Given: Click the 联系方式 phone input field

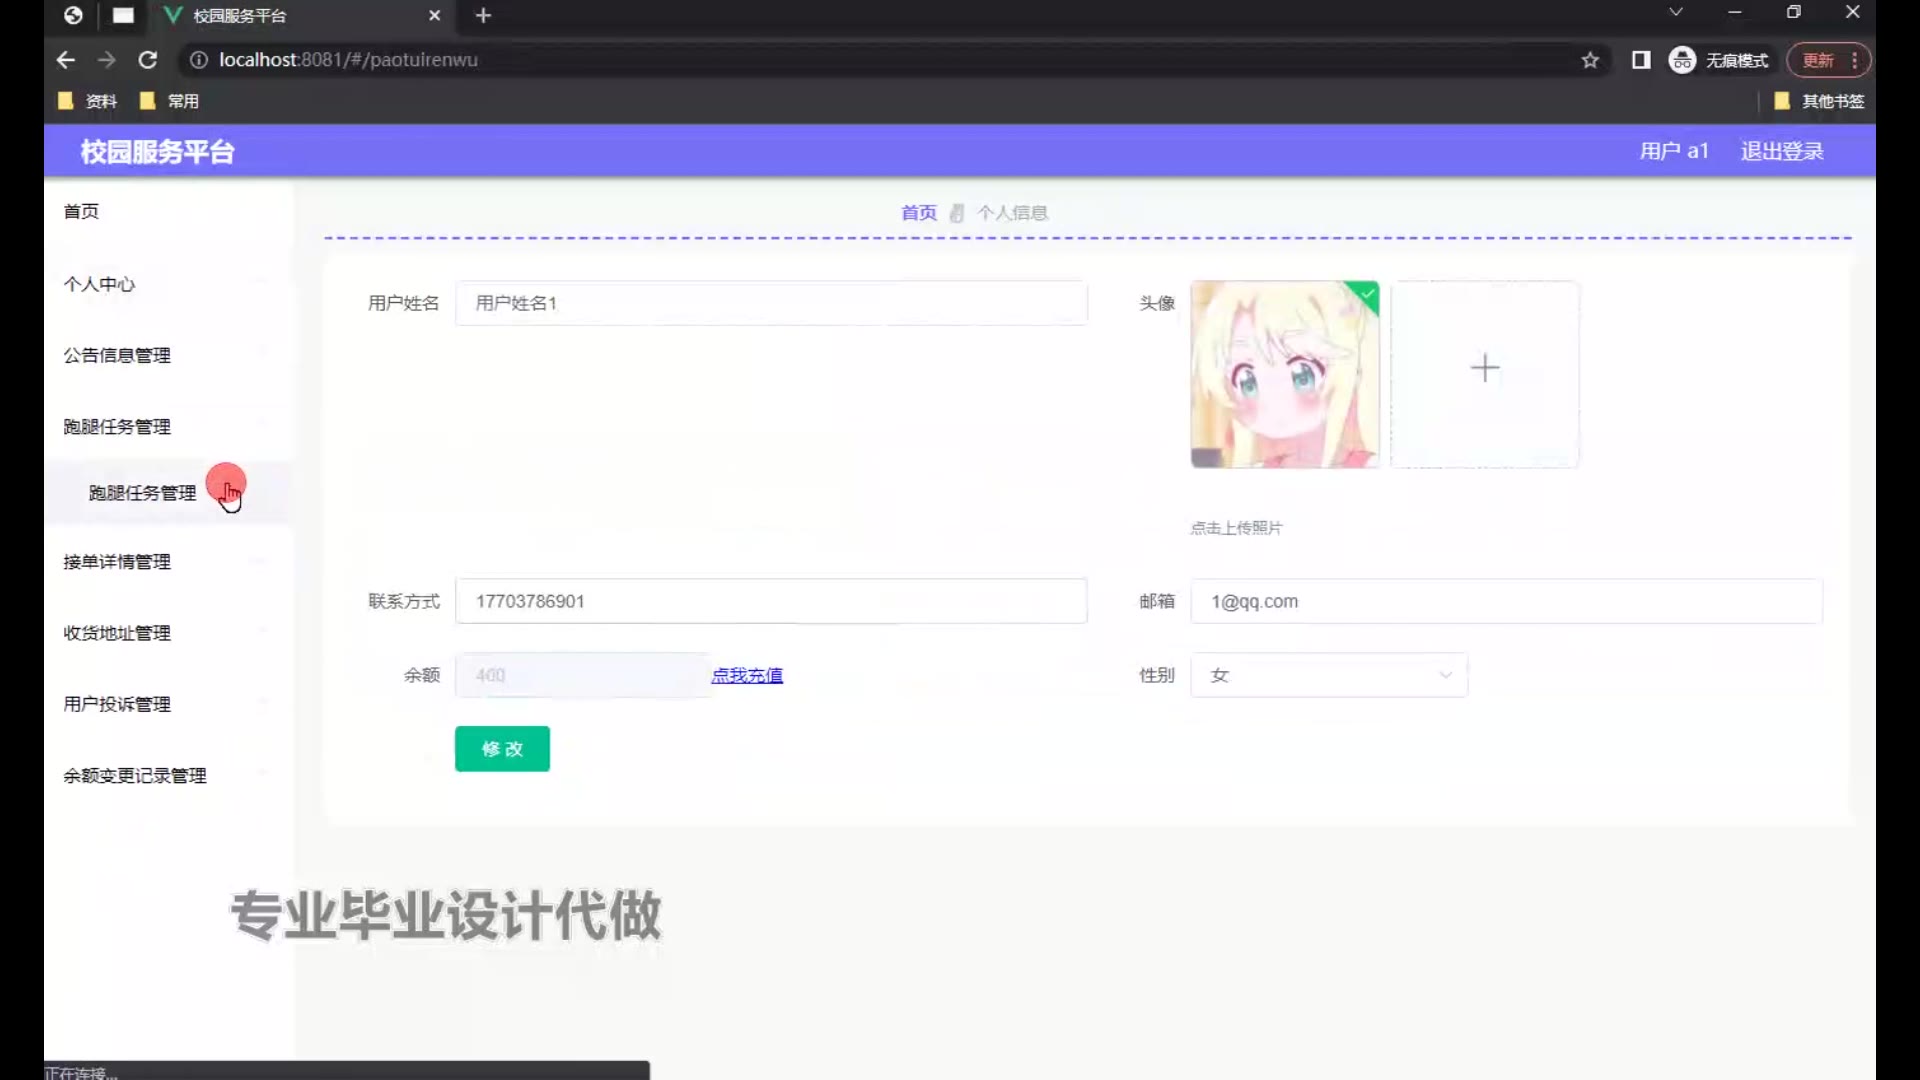Looking at the screenshot, I should 770,601.
